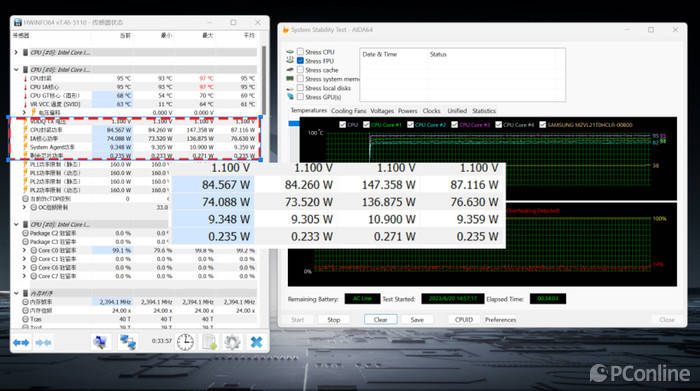Screen dimensions: 700x391
Task: Expand the voltage offset lightning row
Action: [x=24, y=112]
